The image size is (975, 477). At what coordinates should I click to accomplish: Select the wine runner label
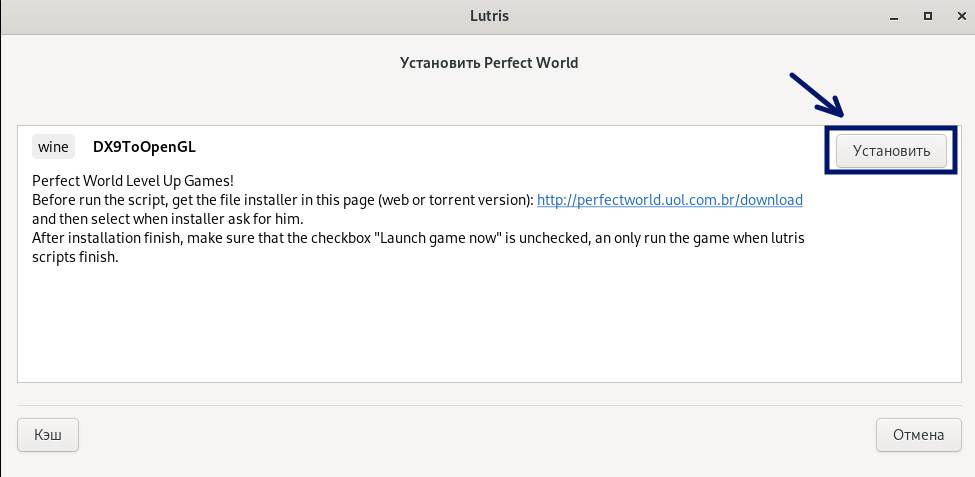53,147
